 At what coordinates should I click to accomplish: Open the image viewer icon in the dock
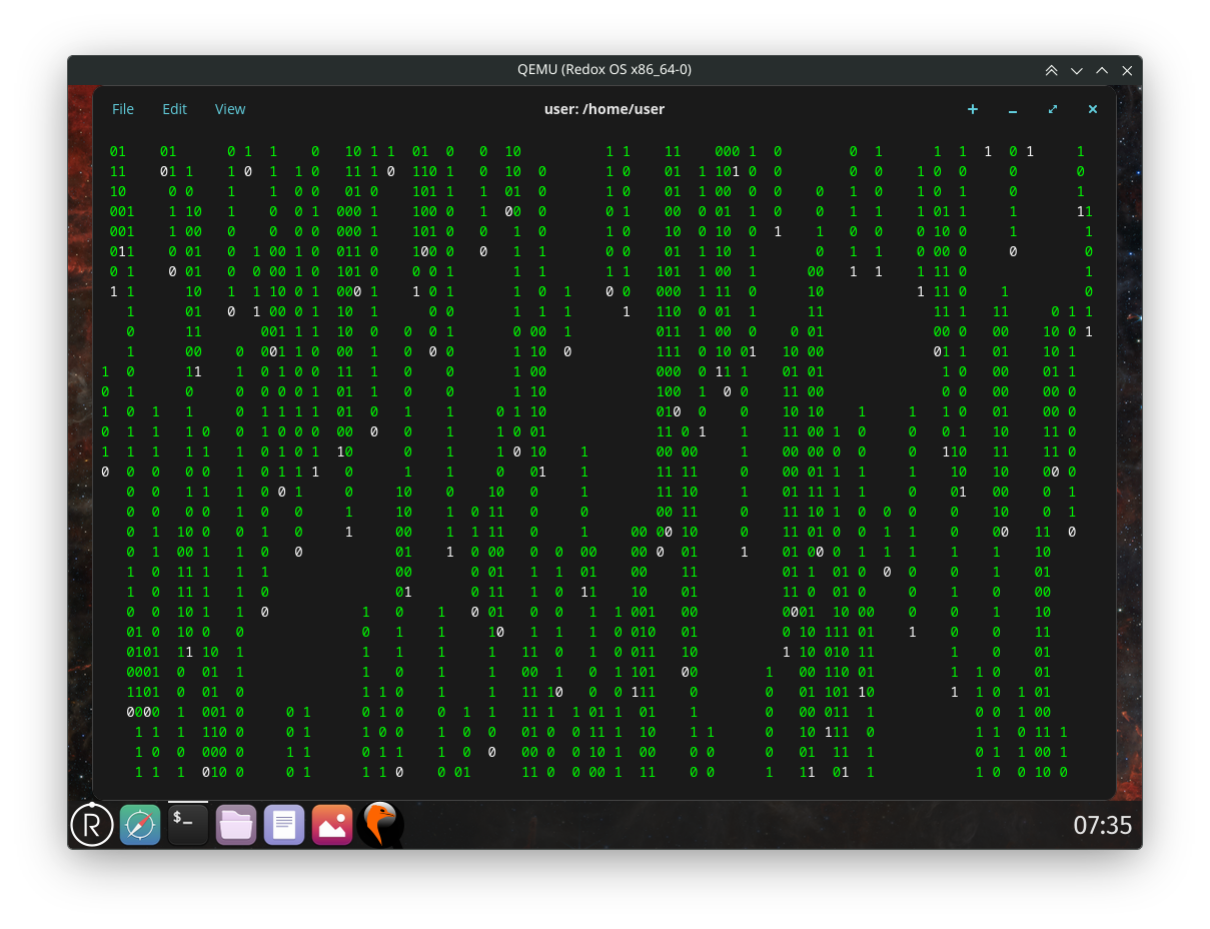click(x=332, y=825)
